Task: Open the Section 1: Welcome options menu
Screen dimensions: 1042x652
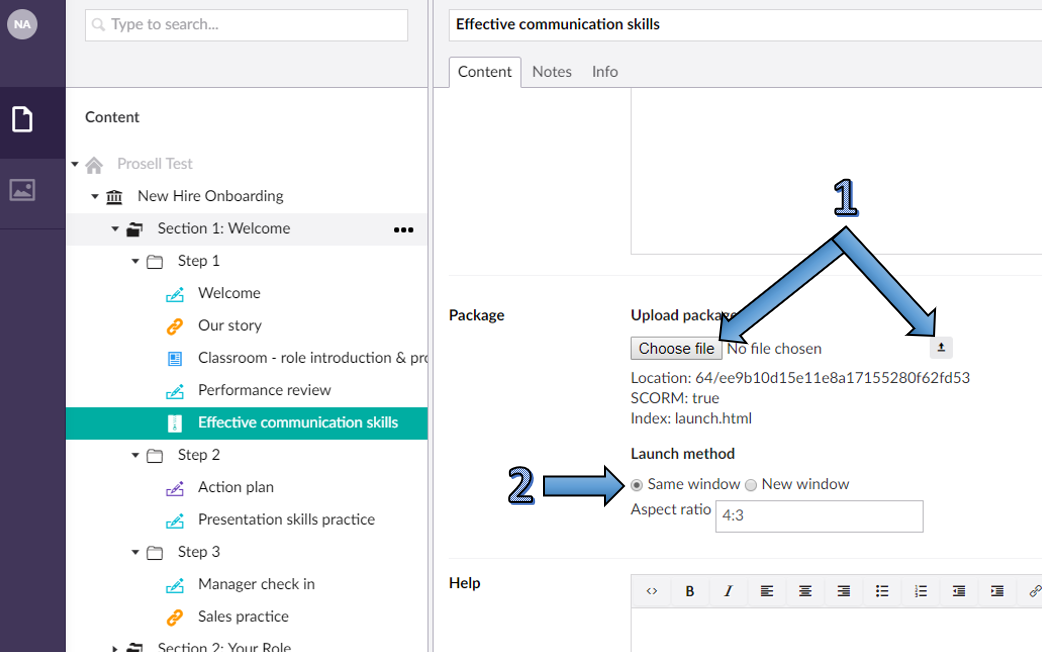Action: (403, 228)
